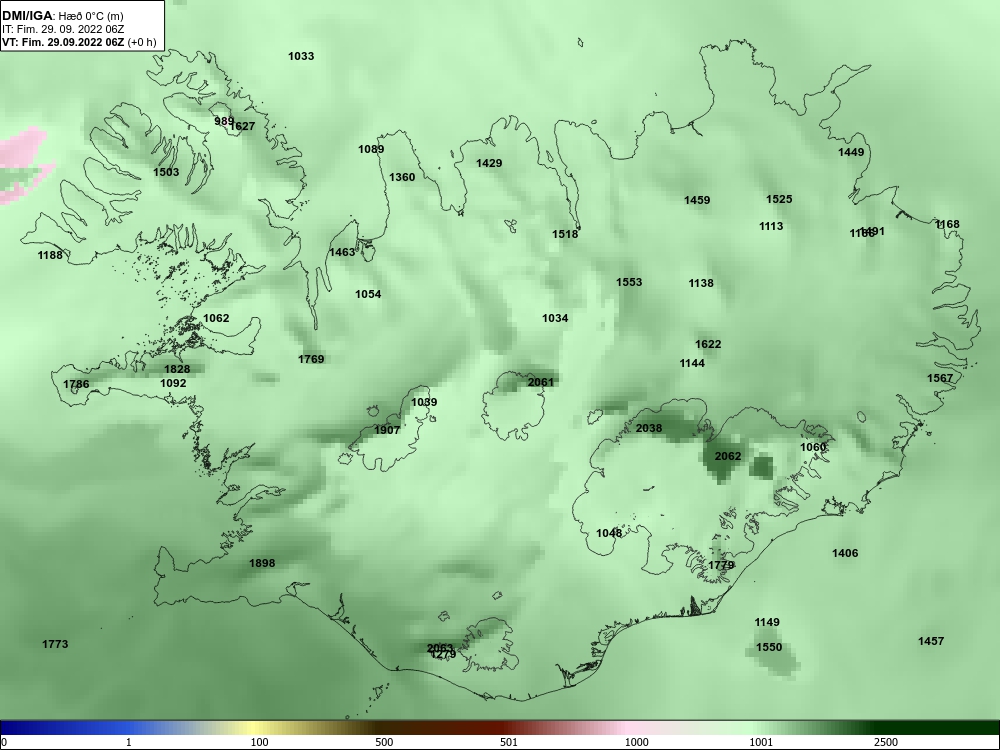This screenshot has width=1000, height=750.
Task: Click the 1627 height label
Action: point(243,126)
